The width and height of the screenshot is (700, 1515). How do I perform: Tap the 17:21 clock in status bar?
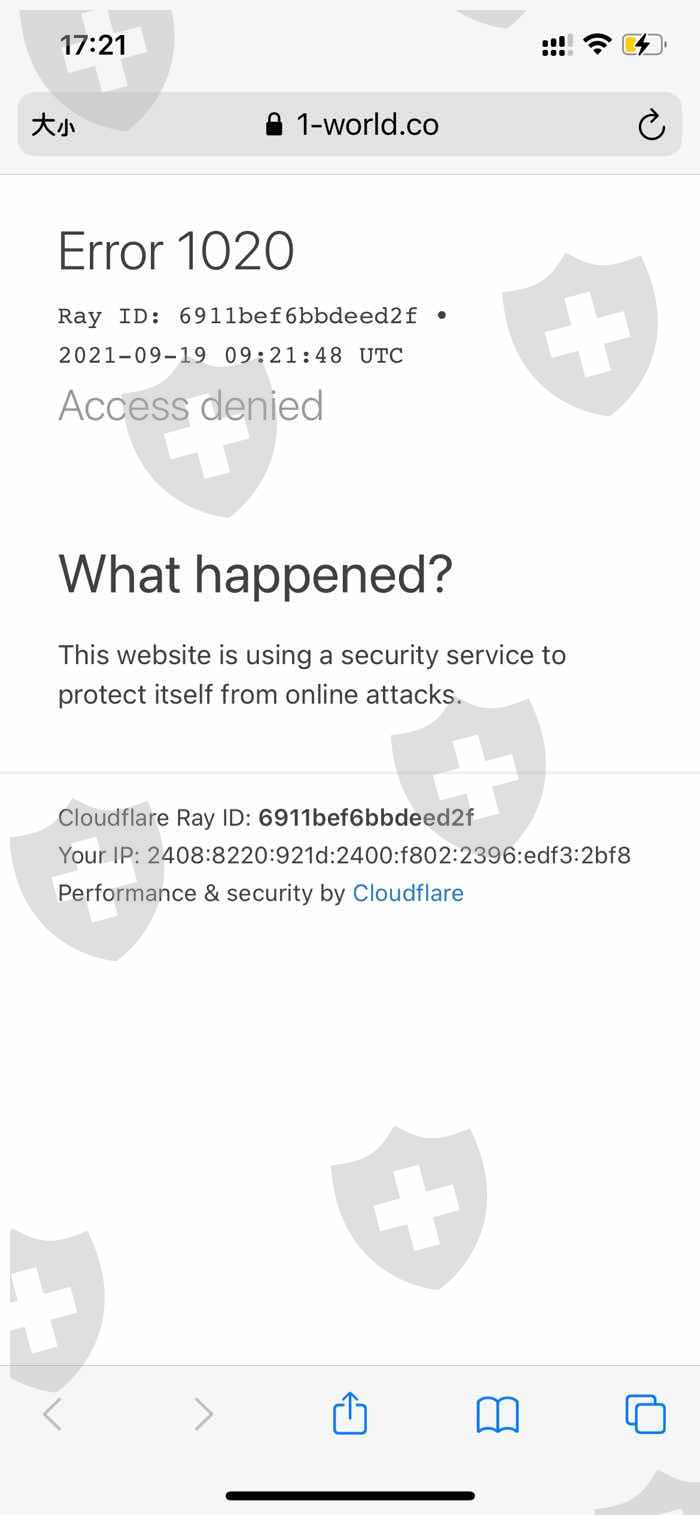point(94,45)
